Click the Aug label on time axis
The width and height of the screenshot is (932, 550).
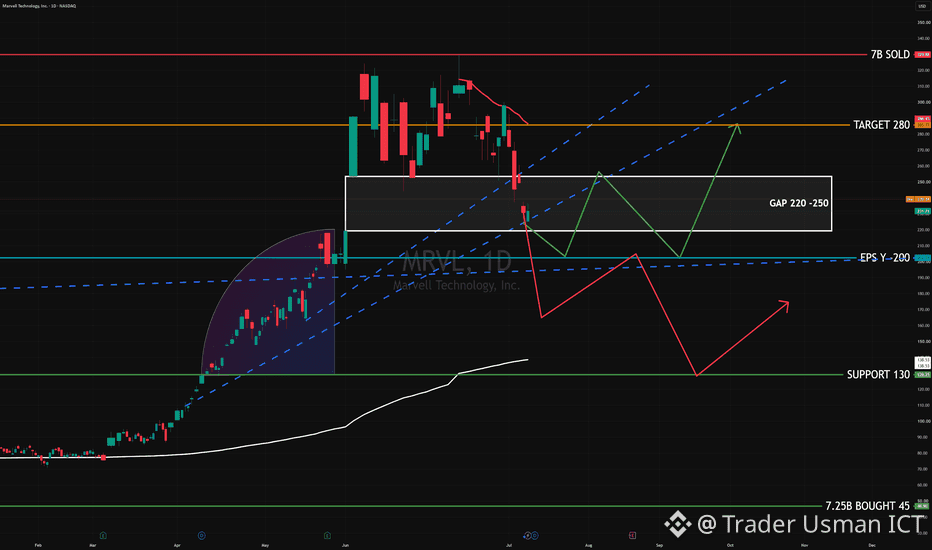pyautogui.click(x=588, y=545)
